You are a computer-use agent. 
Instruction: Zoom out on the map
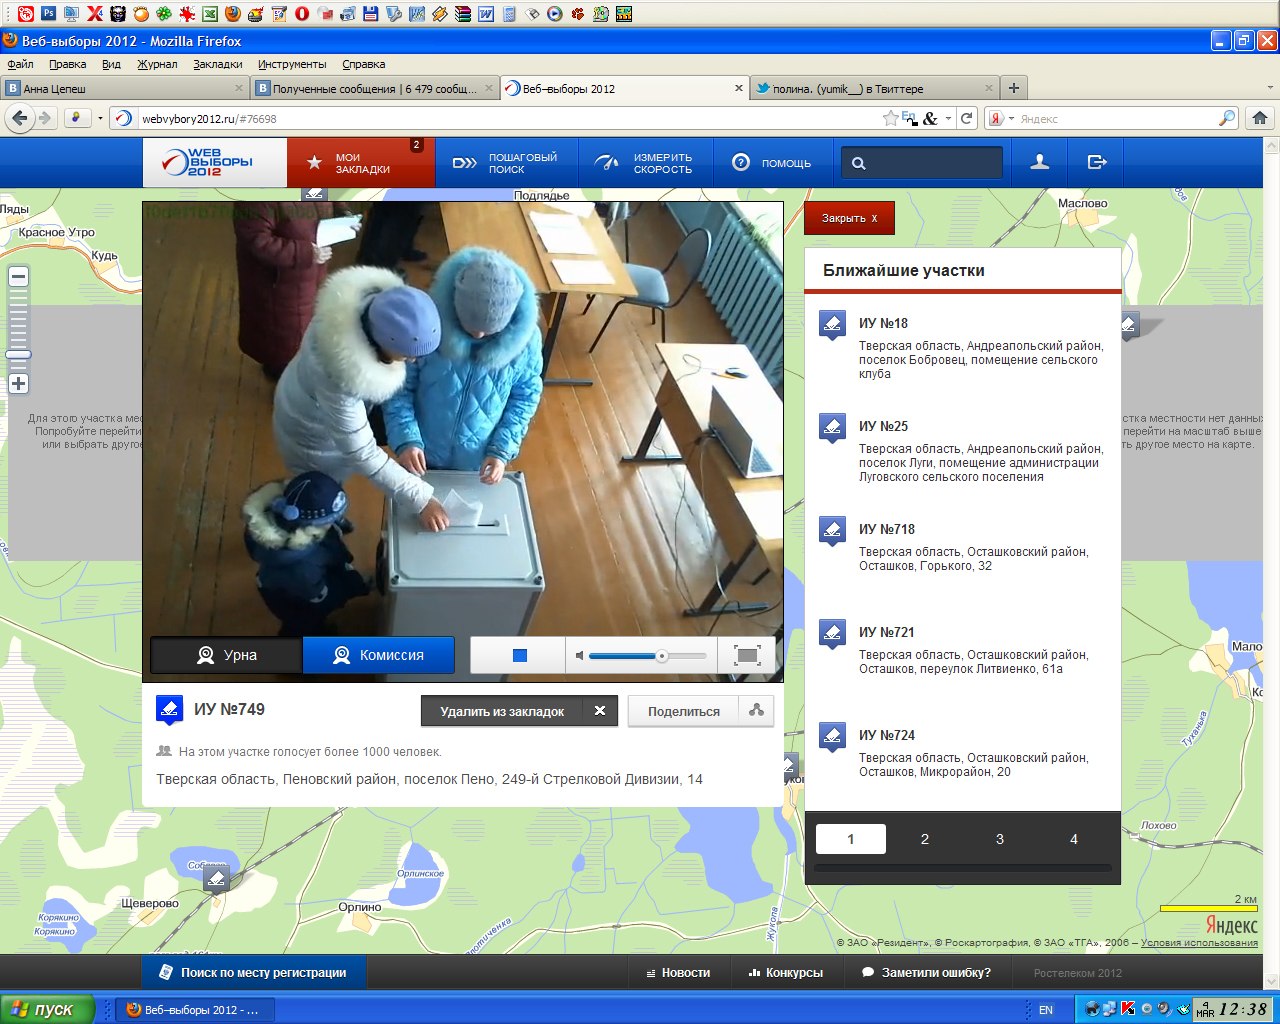[18, 277]
